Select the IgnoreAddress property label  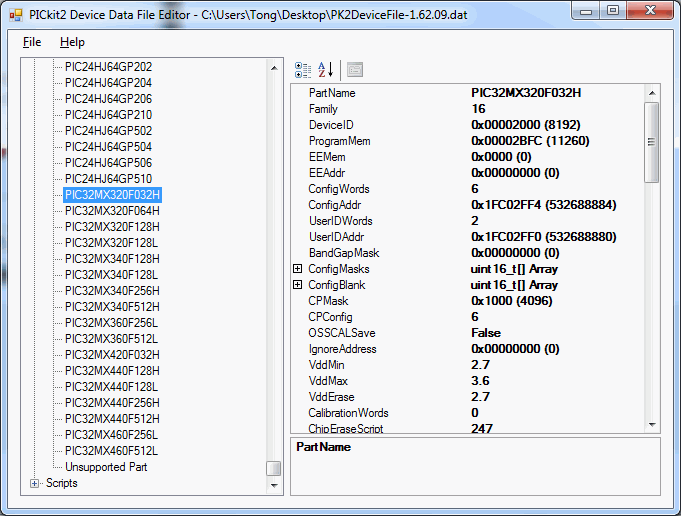342,349
